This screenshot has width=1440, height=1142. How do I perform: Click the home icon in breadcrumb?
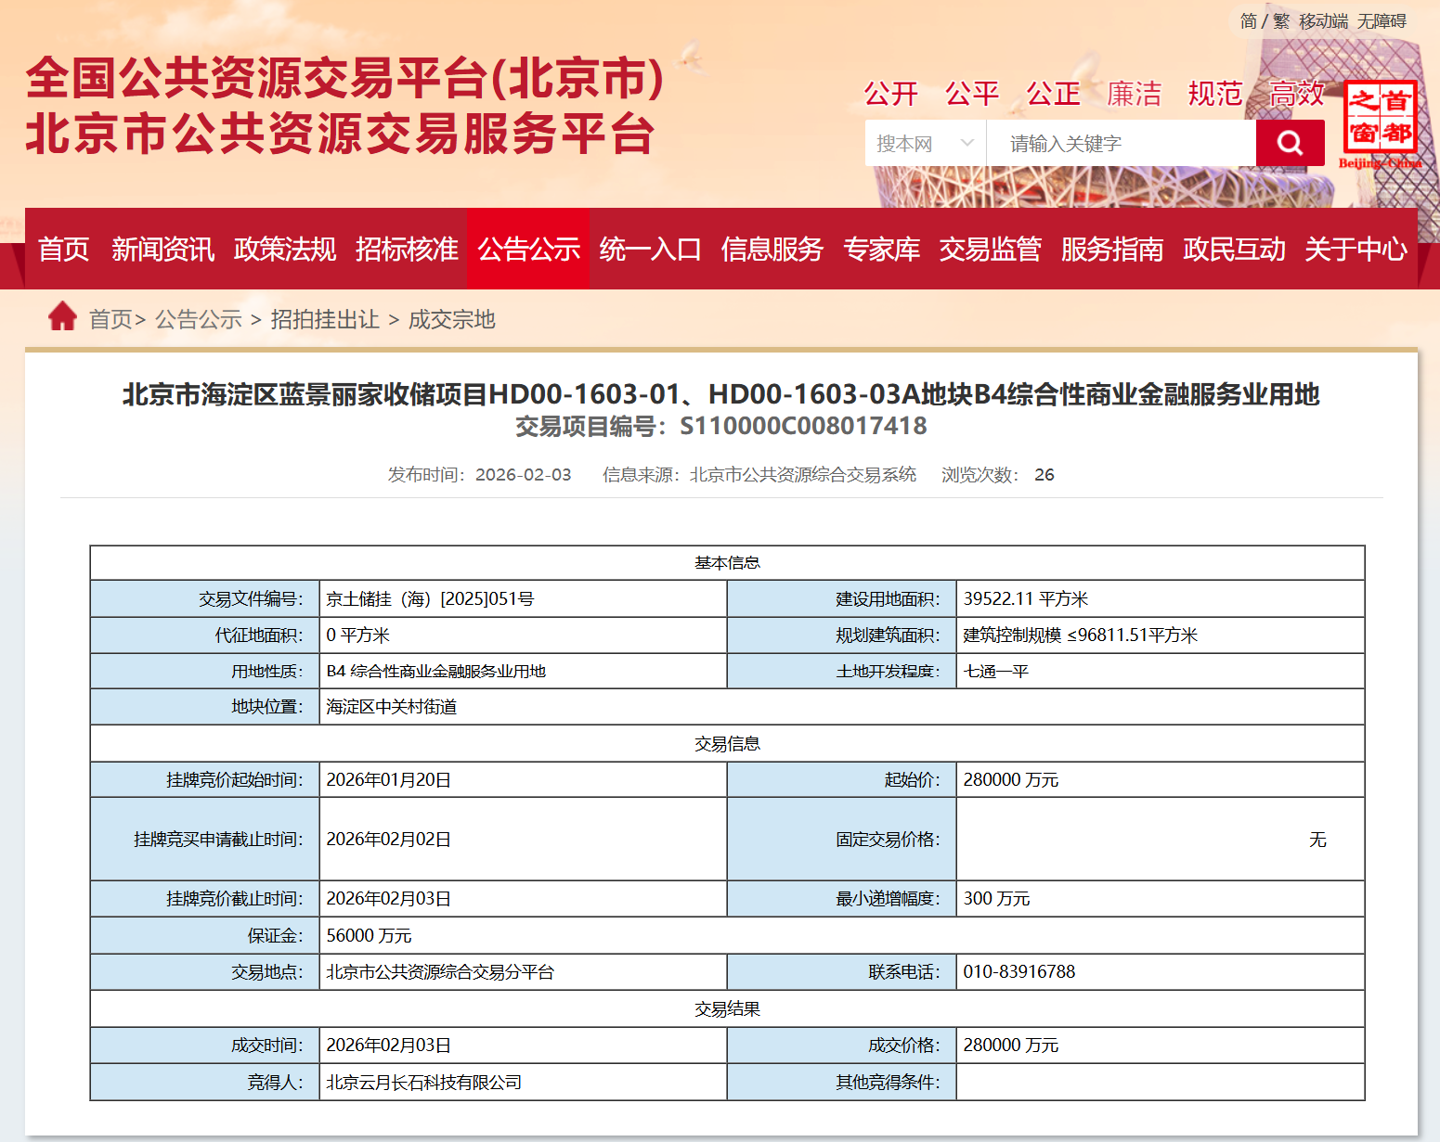pos(62,317)
